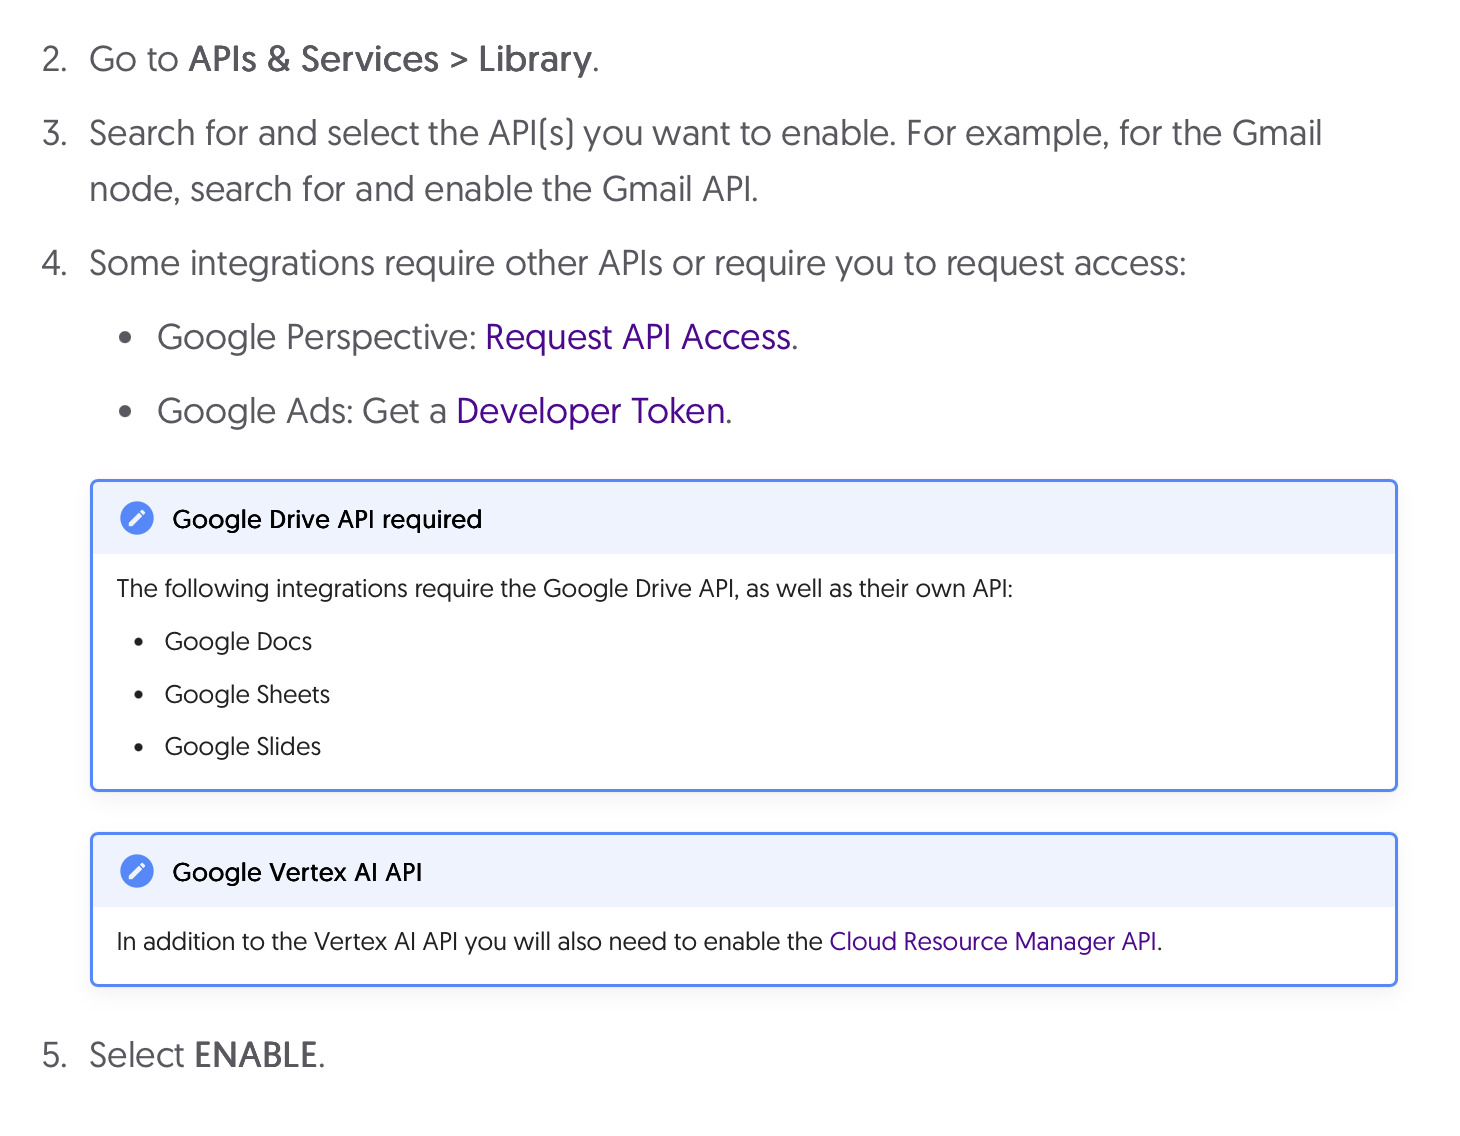This screenshot has width=1460, height=1136.
Task: Click the 'Go to' text in step 2
Action: coord(133,60)
